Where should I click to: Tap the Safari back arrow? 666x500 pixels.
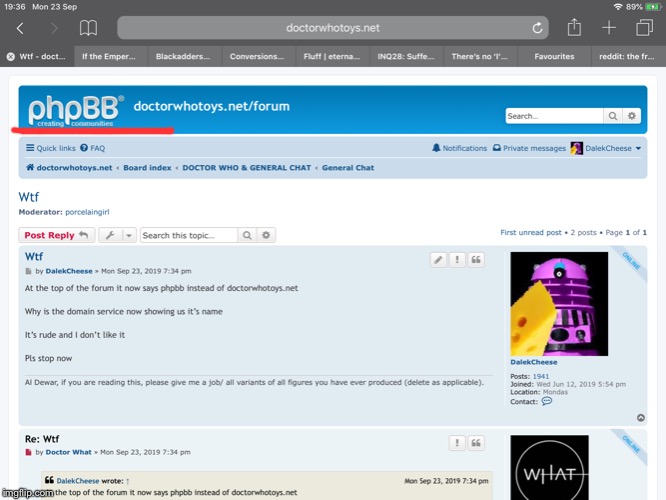(20, 28)
